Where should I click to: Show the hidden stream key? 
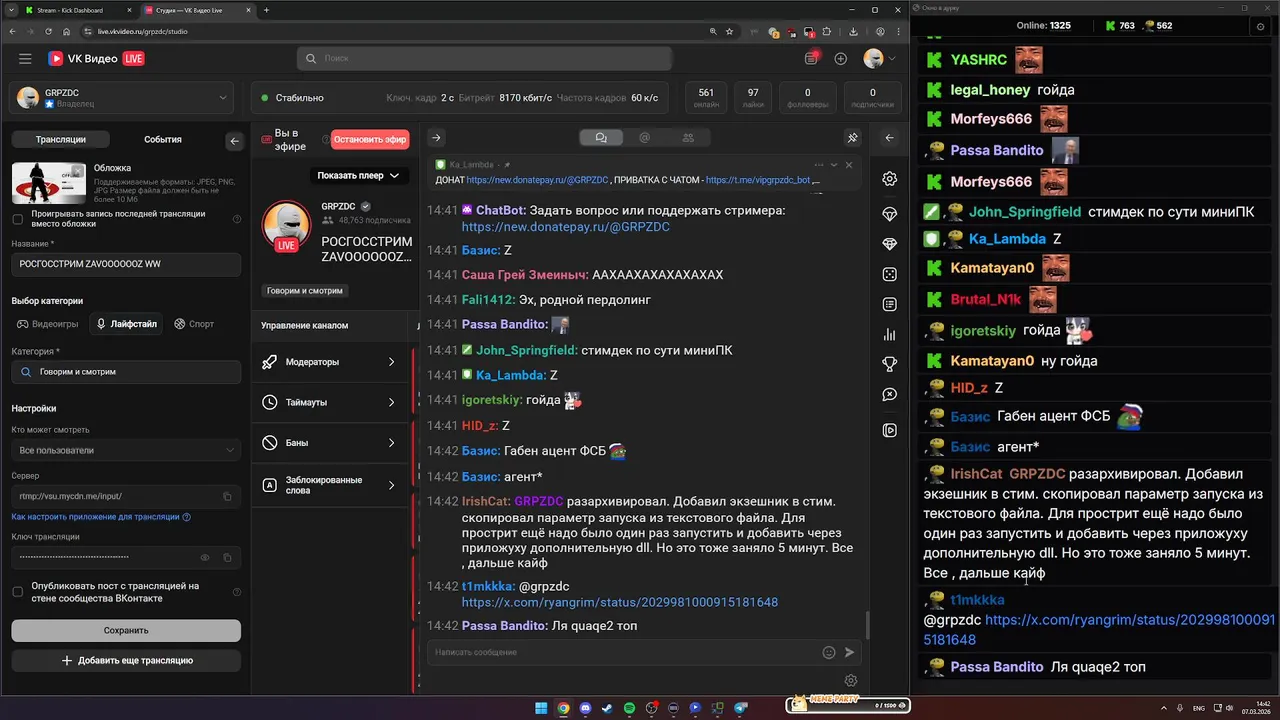205,557
